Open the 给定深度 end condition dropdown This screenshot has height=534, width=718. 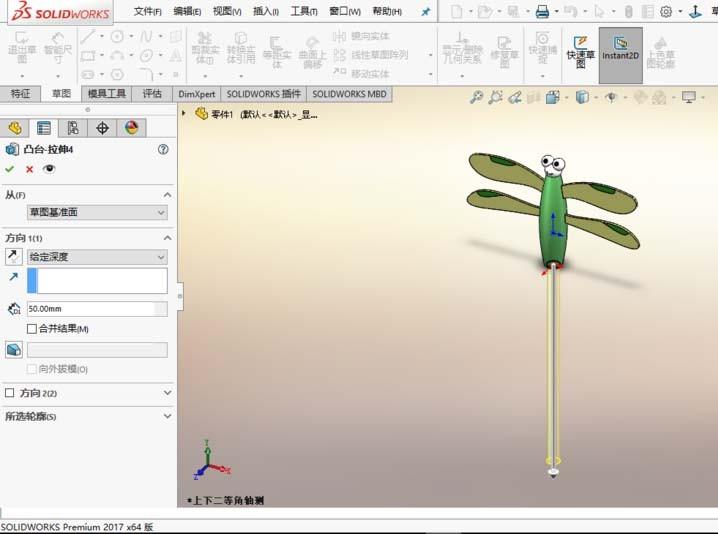[x=97, y=257]
